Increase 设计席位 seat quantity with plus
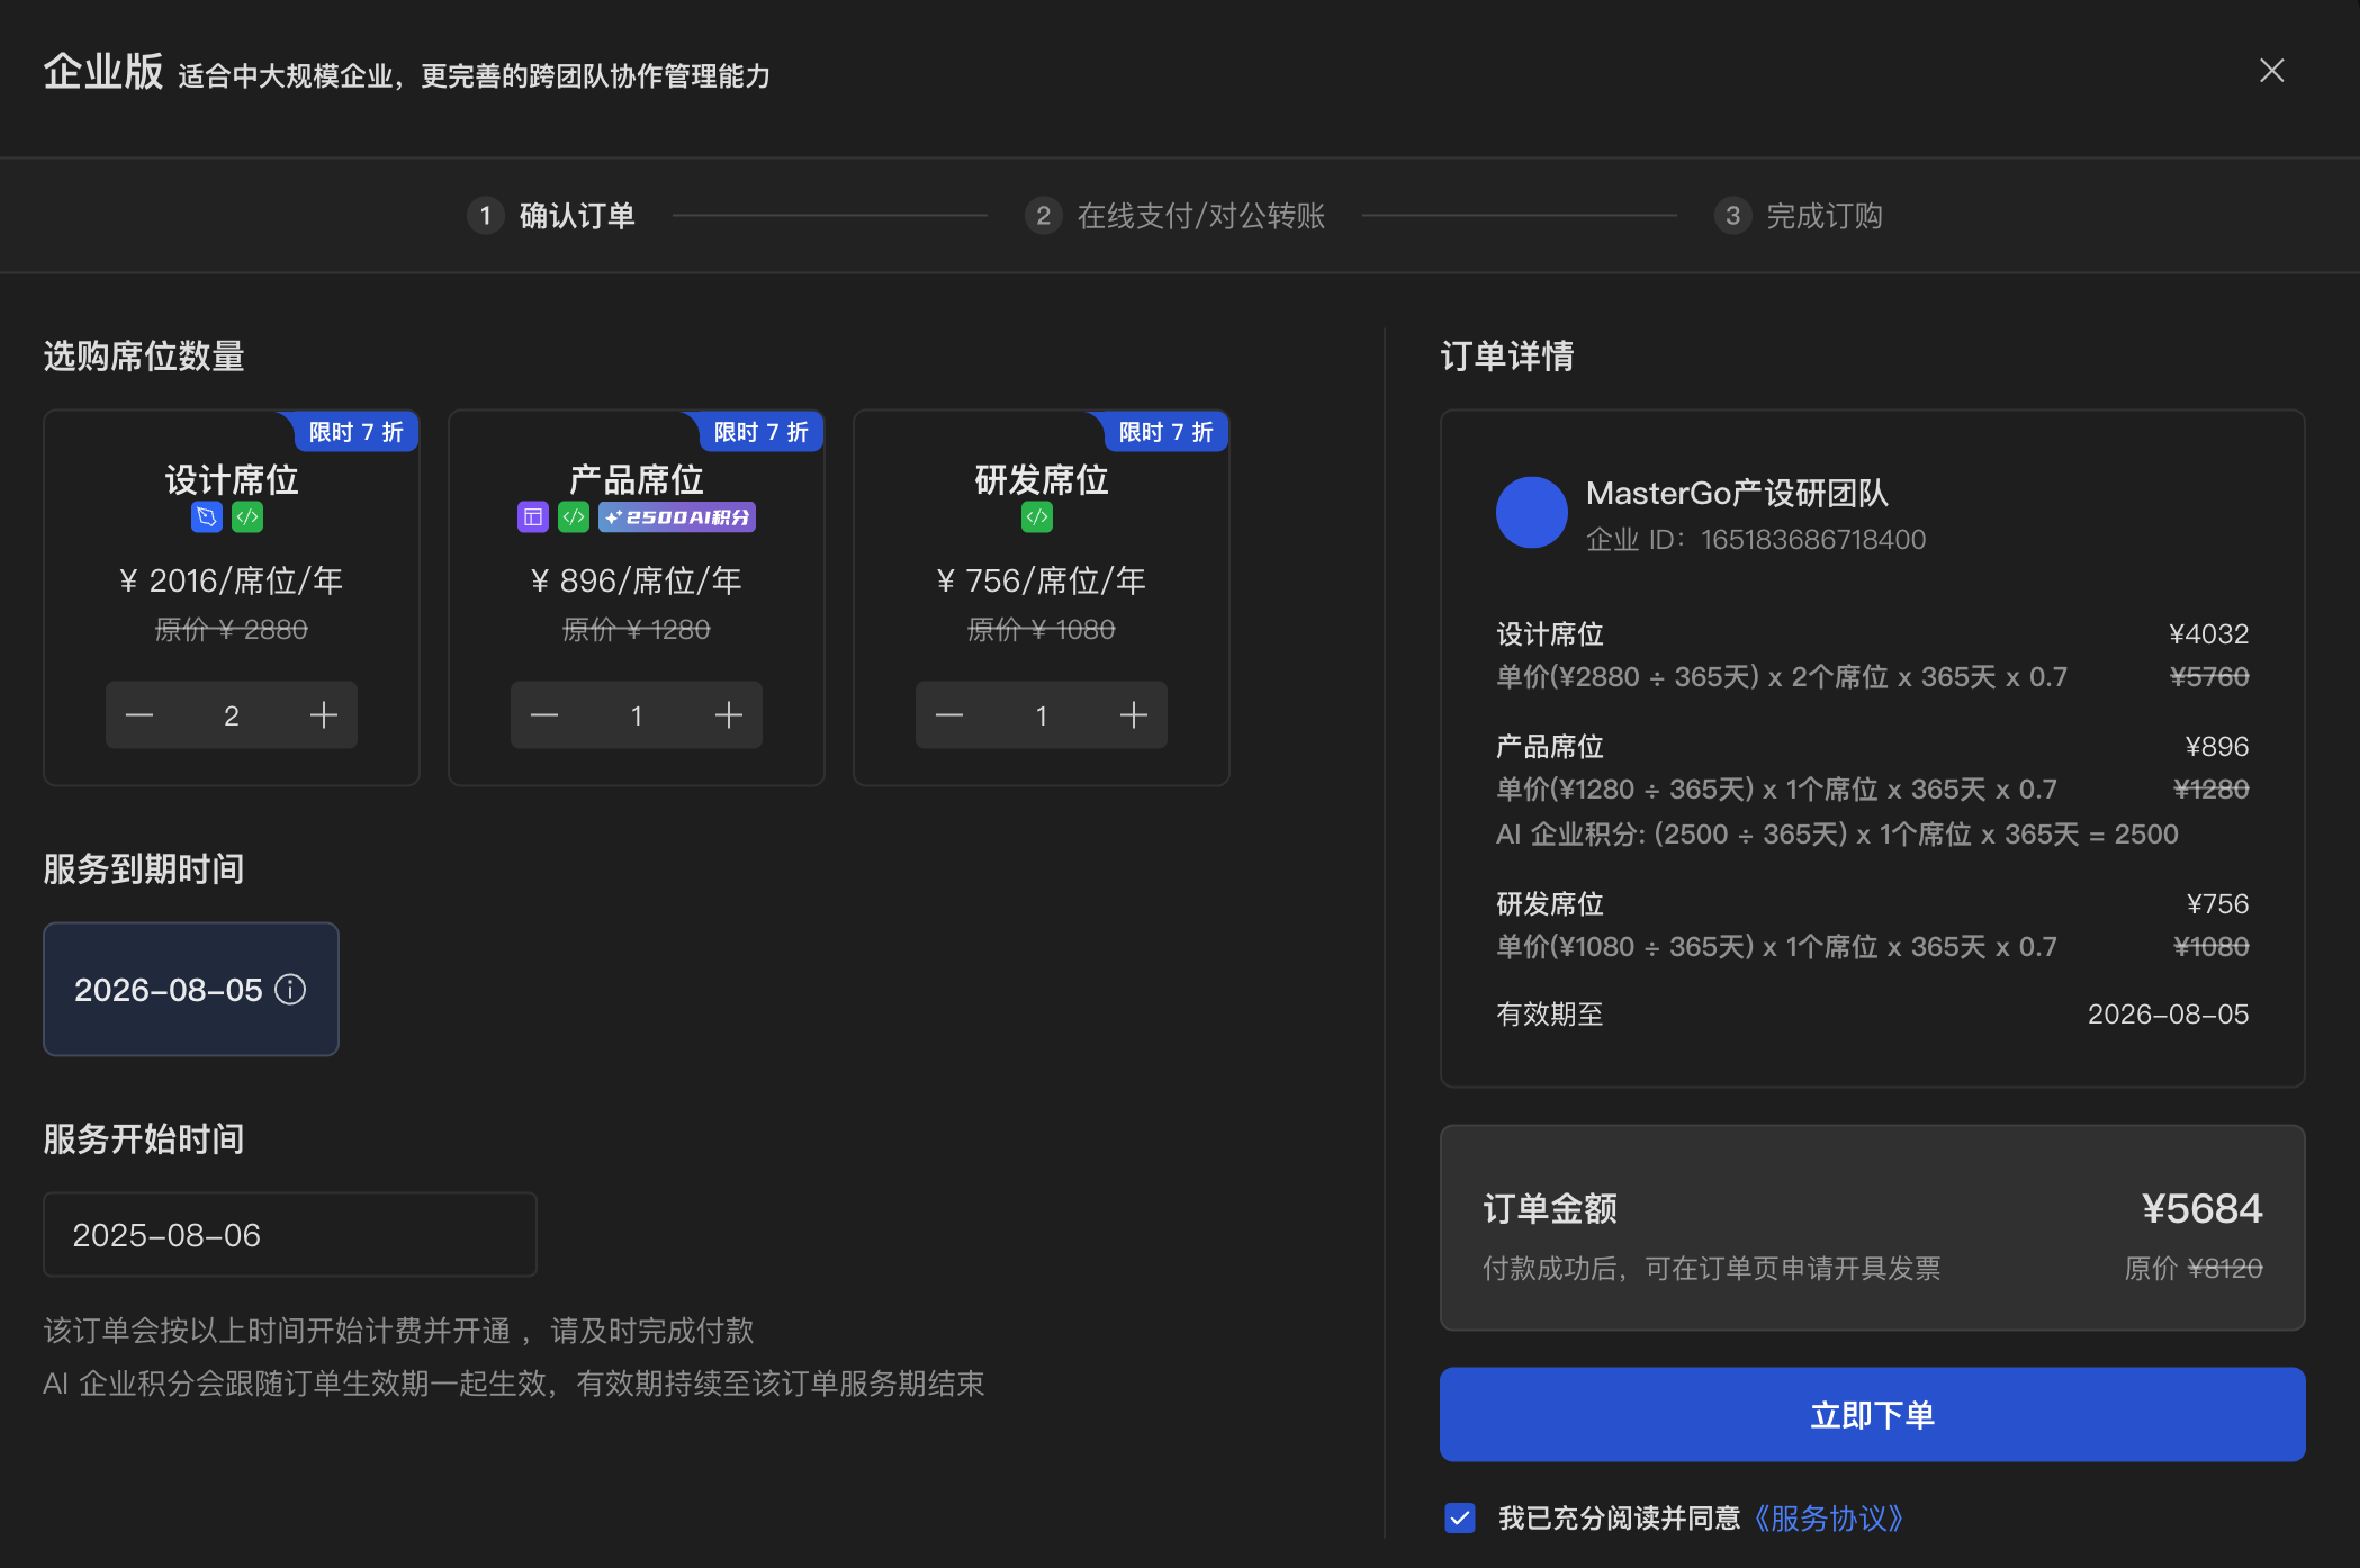The image size is (2360, 1568). [x=324, y=715]
